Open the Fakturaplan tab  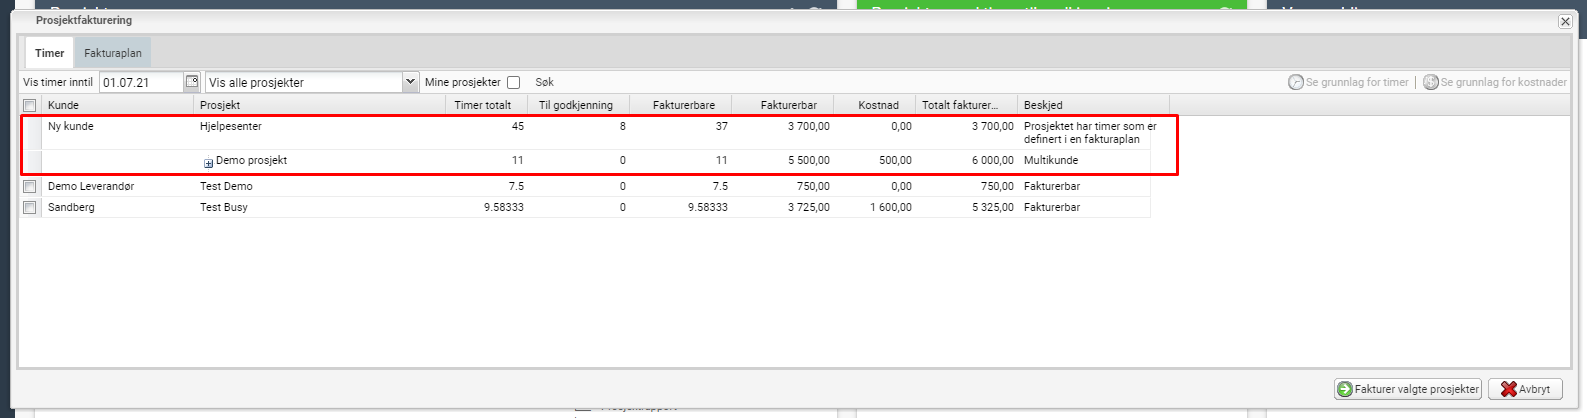coord(113,53)
